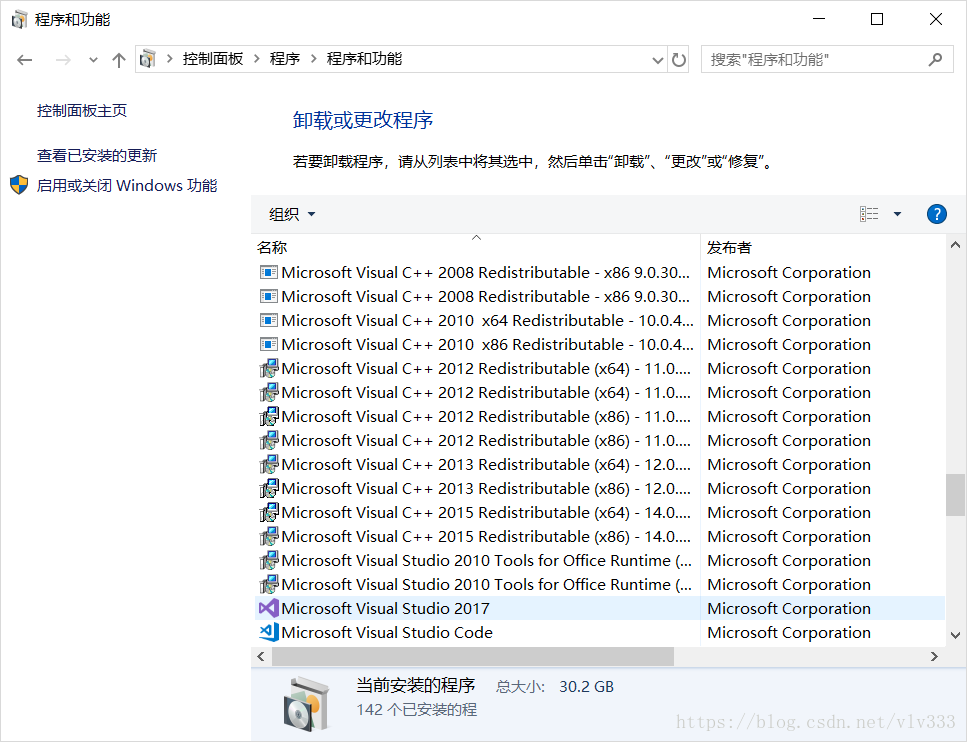Open the 组织 dropdown menu
The height and width of the screenshot is (742, 967).
click(x=292, y=215)
